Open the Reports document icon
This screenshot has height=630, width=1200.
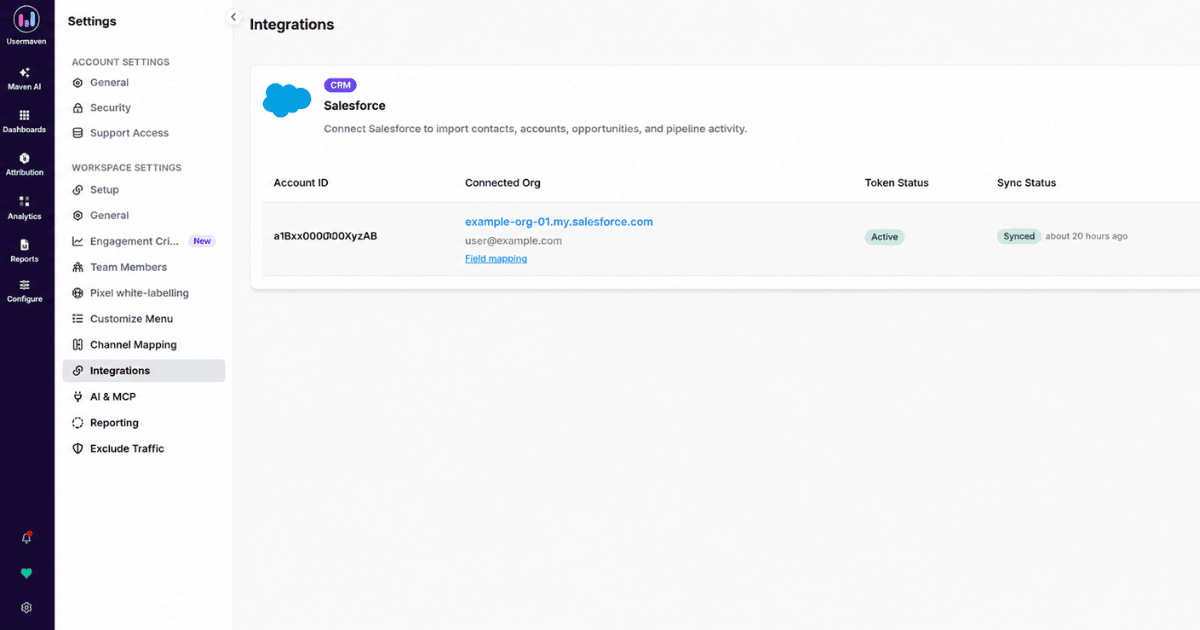tap(25, 245)
